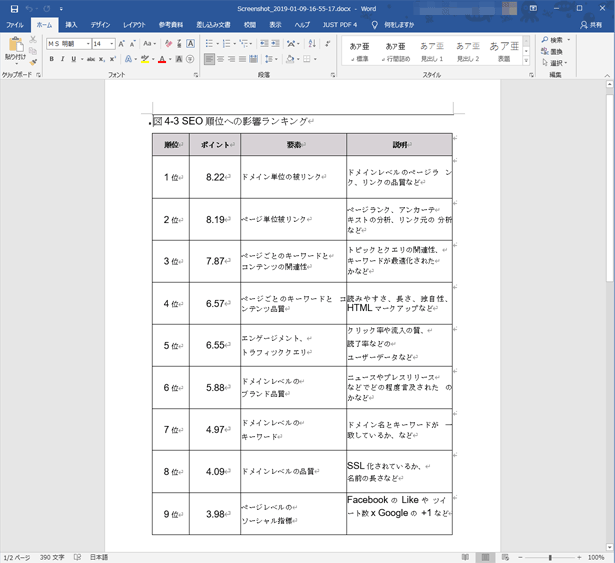Click the Save icon in title bar
The width and height of the screenshot is (615, 563).
coord(14,9)
